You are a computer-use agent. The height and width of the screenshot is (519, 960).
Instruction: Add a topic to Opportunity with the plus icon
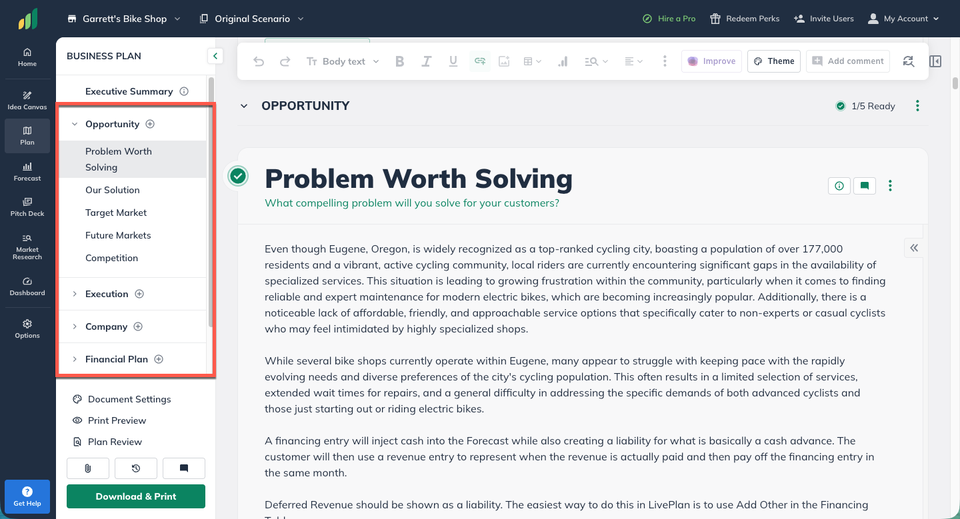(150, 124)
